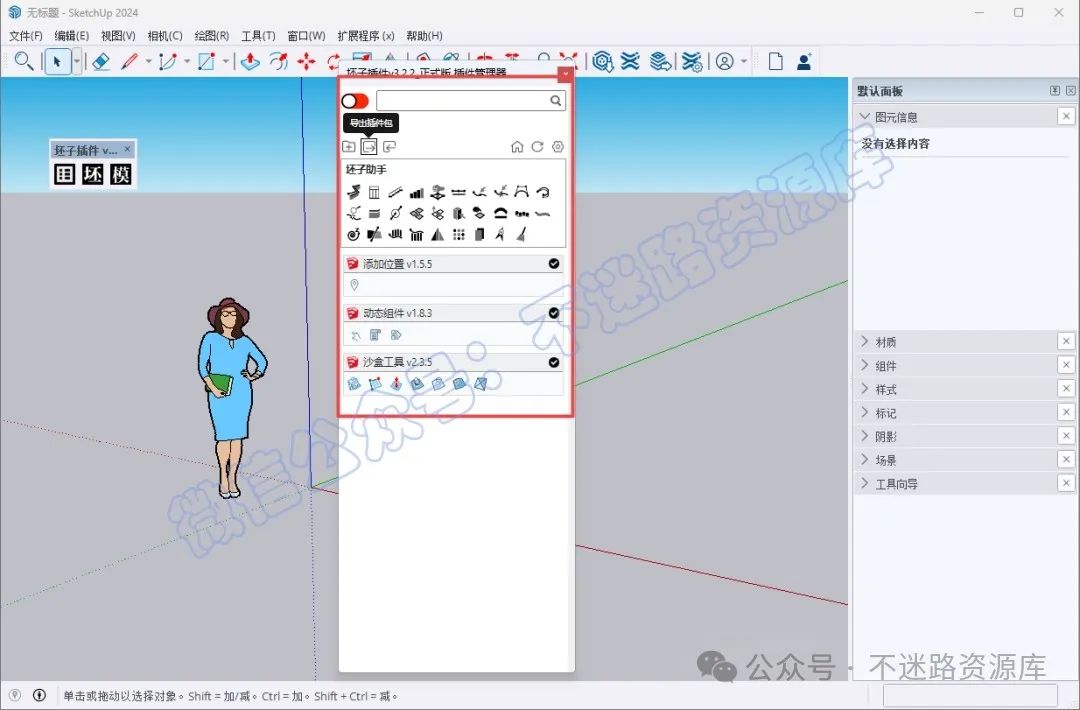Open the Arc tool dropdown arrow
Viewport: 1080px width, 710px height.
click(187, 61)
